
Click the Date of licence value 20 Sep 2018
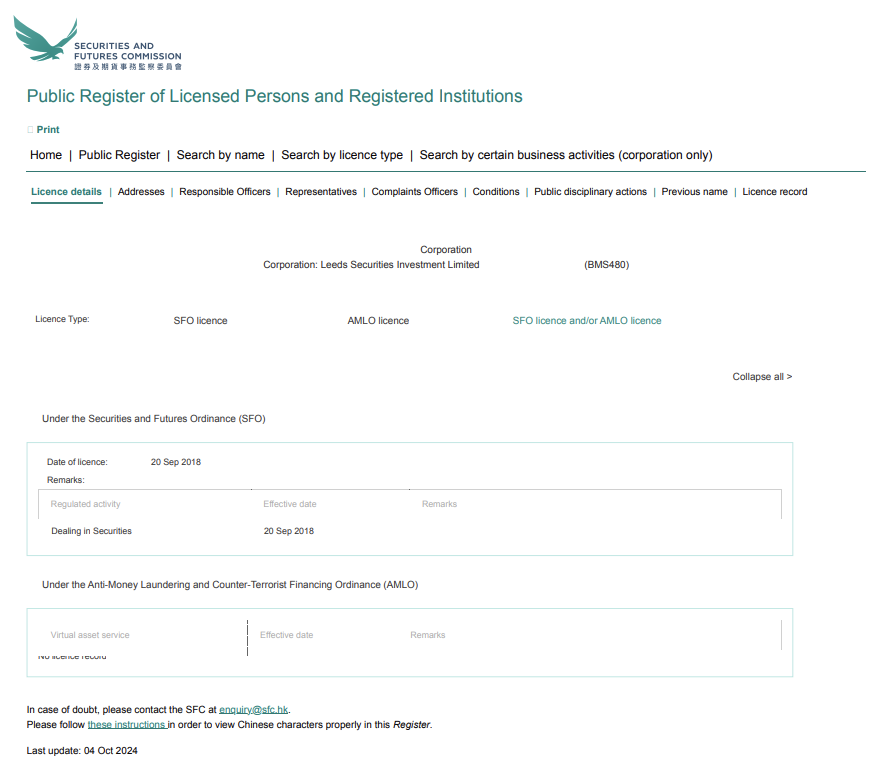coord(176,462)
